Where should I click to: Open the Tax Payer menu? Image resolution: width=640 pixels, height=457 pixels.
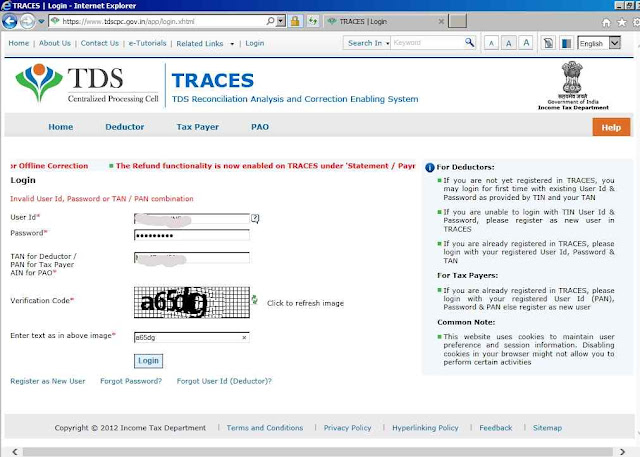point(198,127)
